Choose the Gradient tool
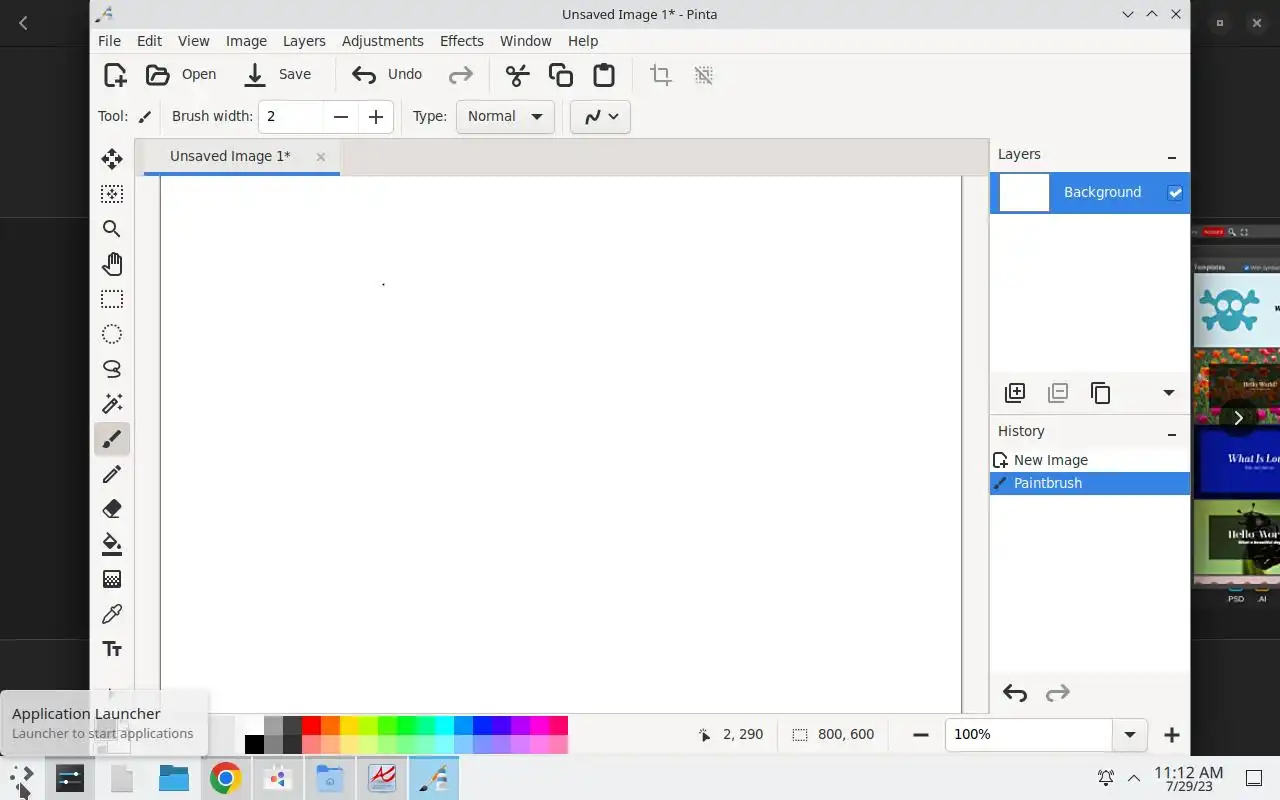The height and width of the screenshot is (800, 1280). tap(112, 579)
